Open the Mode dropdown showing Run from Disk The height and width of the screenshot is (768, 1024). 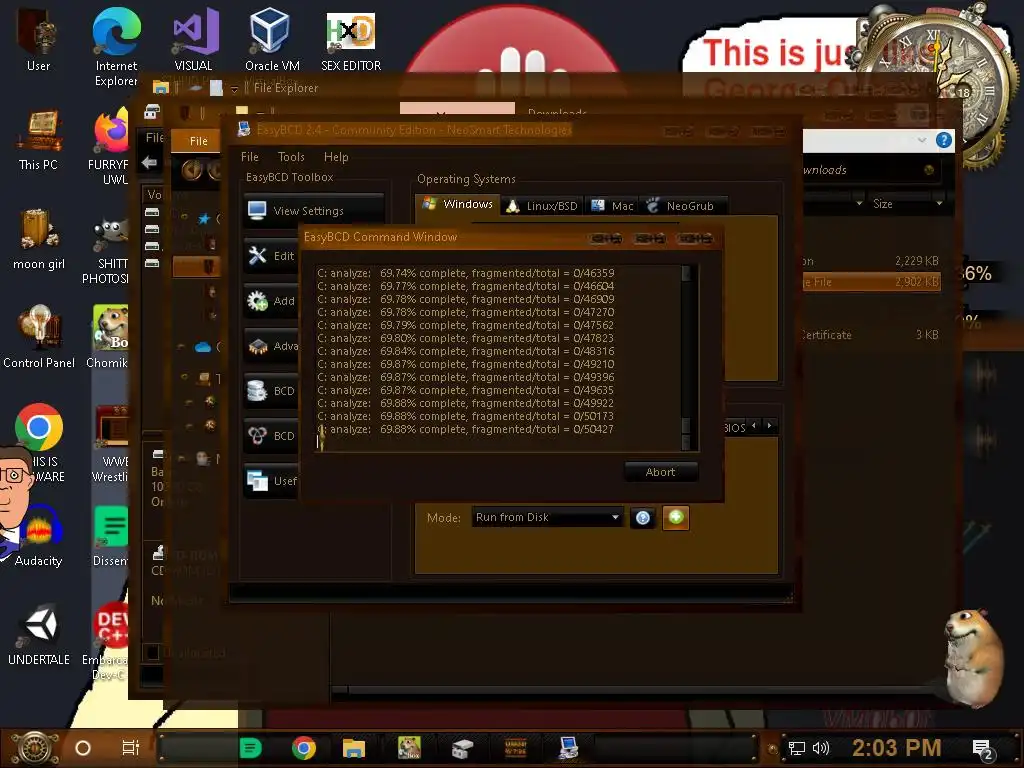[x=547, y=517]
